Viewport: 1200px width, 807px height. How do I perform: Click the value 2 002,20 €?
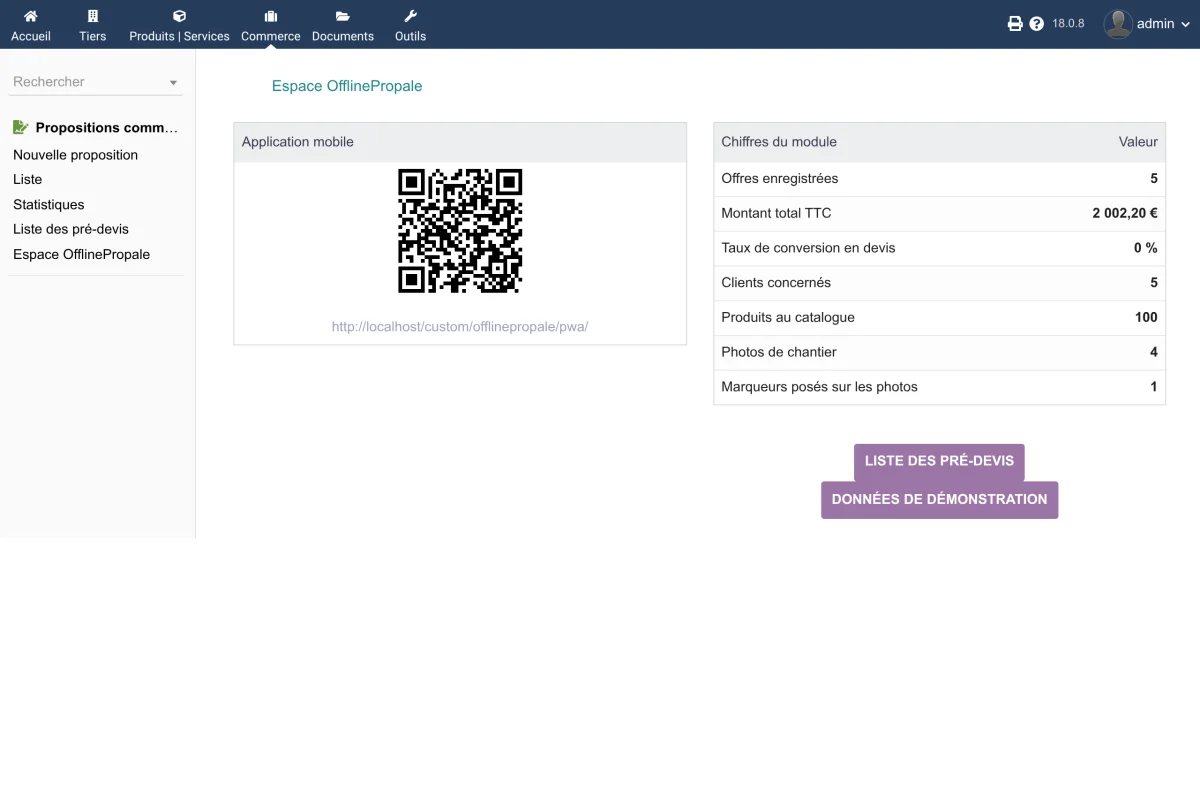click(x=1125, y=213)
